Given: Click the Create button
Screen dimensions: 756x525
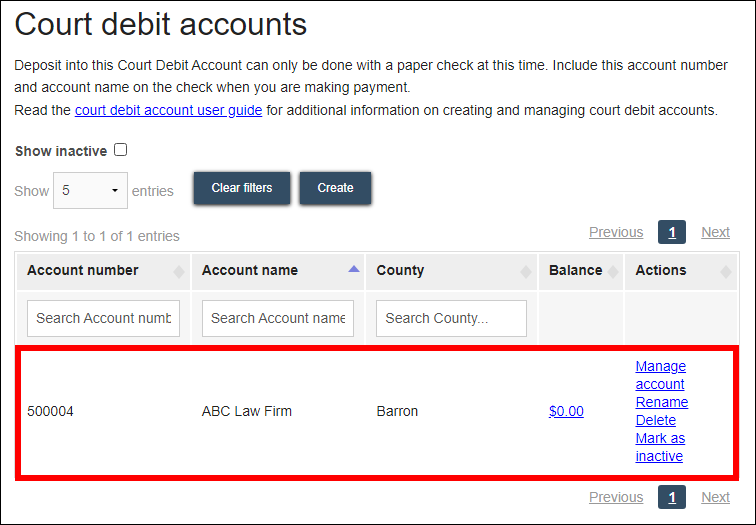Looking at the screenshot, I should pos(335,188).
